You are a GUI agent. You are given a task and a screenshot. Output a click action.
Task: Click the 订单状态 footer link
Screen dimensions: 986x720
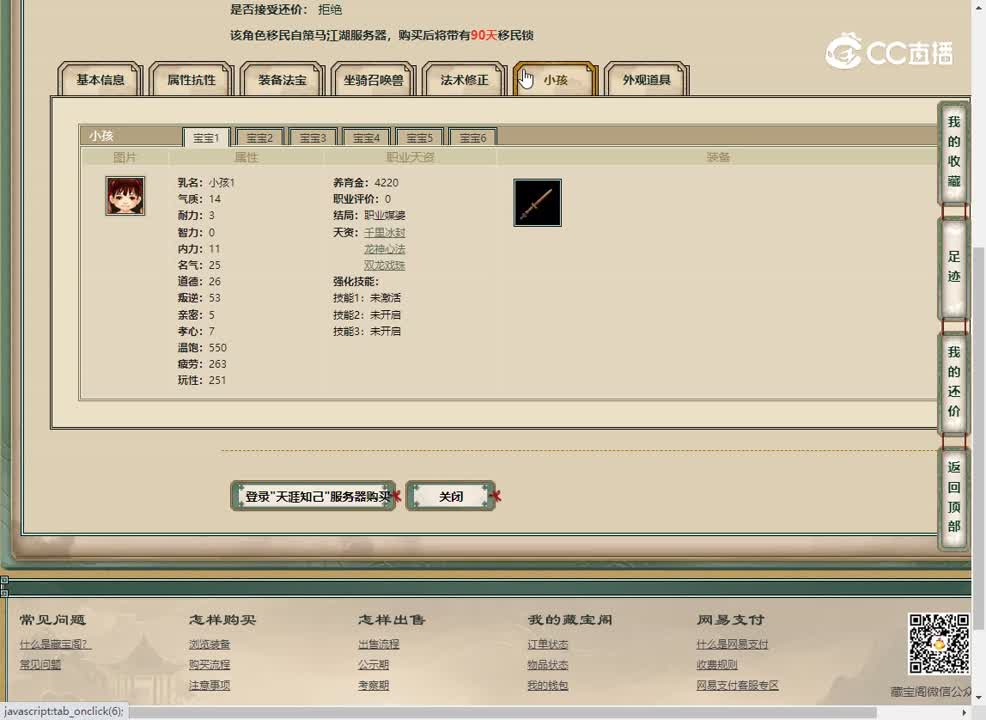click(x=547, y=645)
